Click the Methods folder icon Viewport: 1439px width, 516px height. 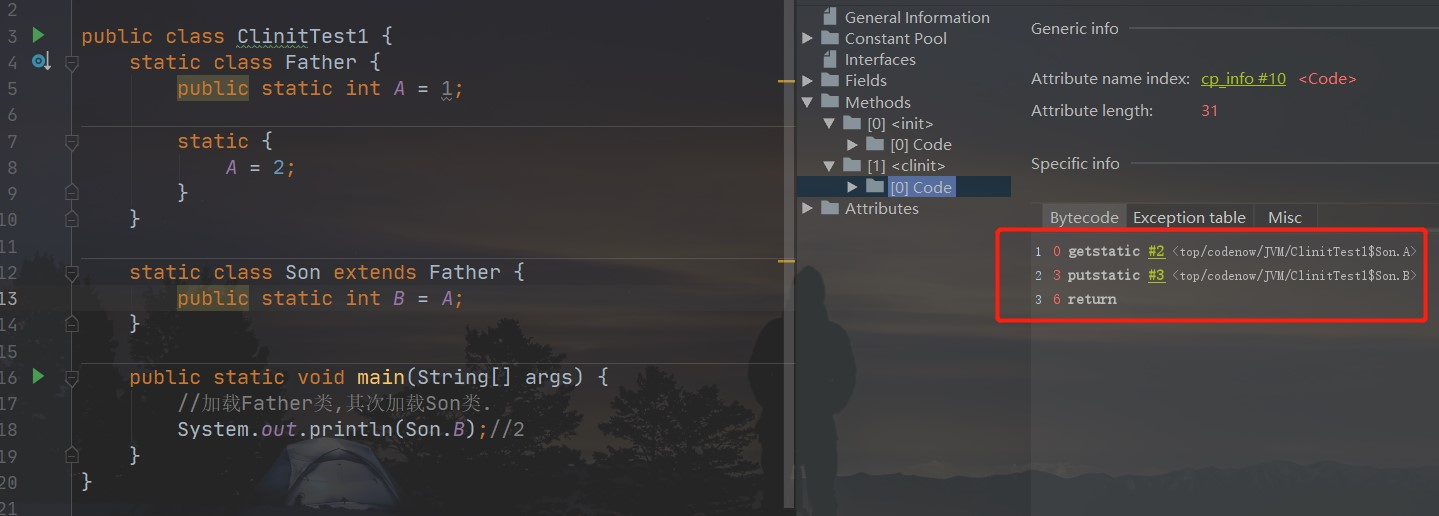[x=829, y=102]
